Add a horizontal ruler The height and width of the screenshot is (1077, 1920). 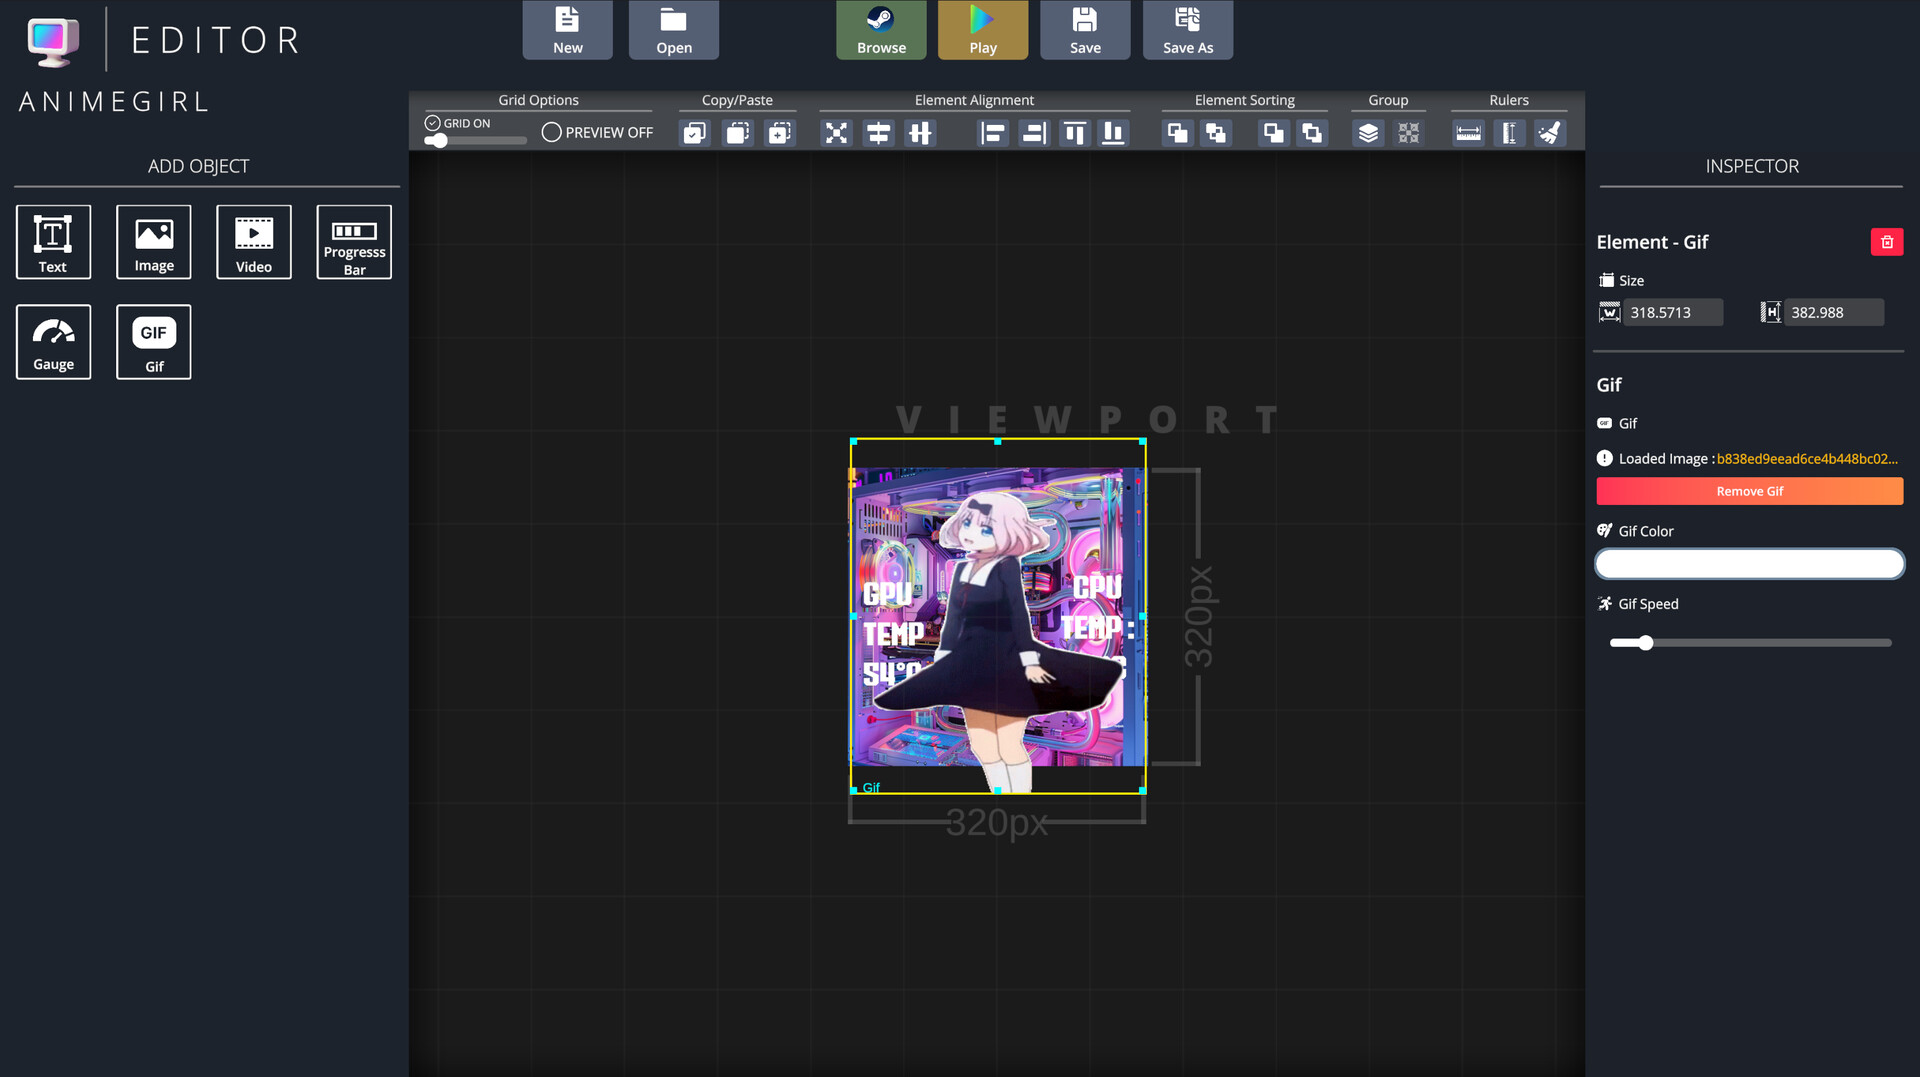coord(1468,133)
